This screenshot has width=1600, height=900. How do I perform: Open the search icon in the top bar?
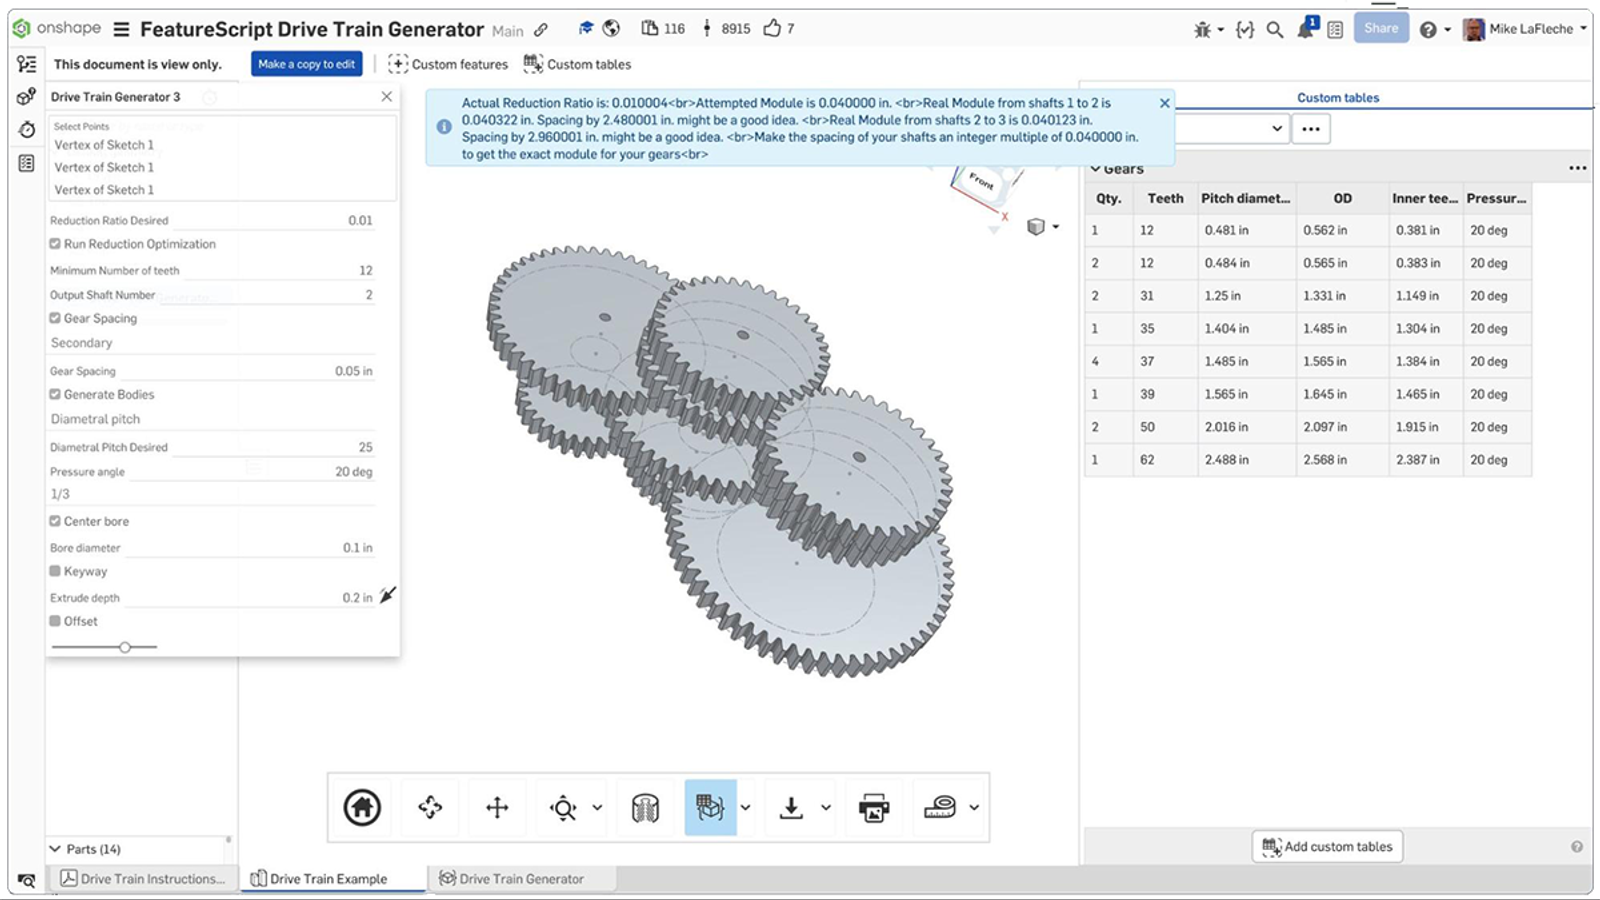tap(1274, 29)
